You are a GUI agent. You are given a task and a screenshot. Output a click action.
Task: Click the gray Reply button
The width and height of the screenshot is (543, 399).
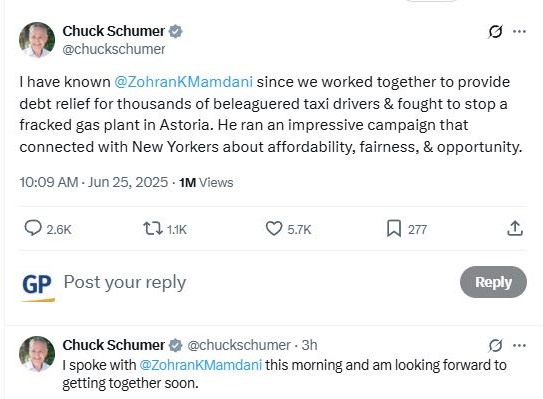click(493, 282)
